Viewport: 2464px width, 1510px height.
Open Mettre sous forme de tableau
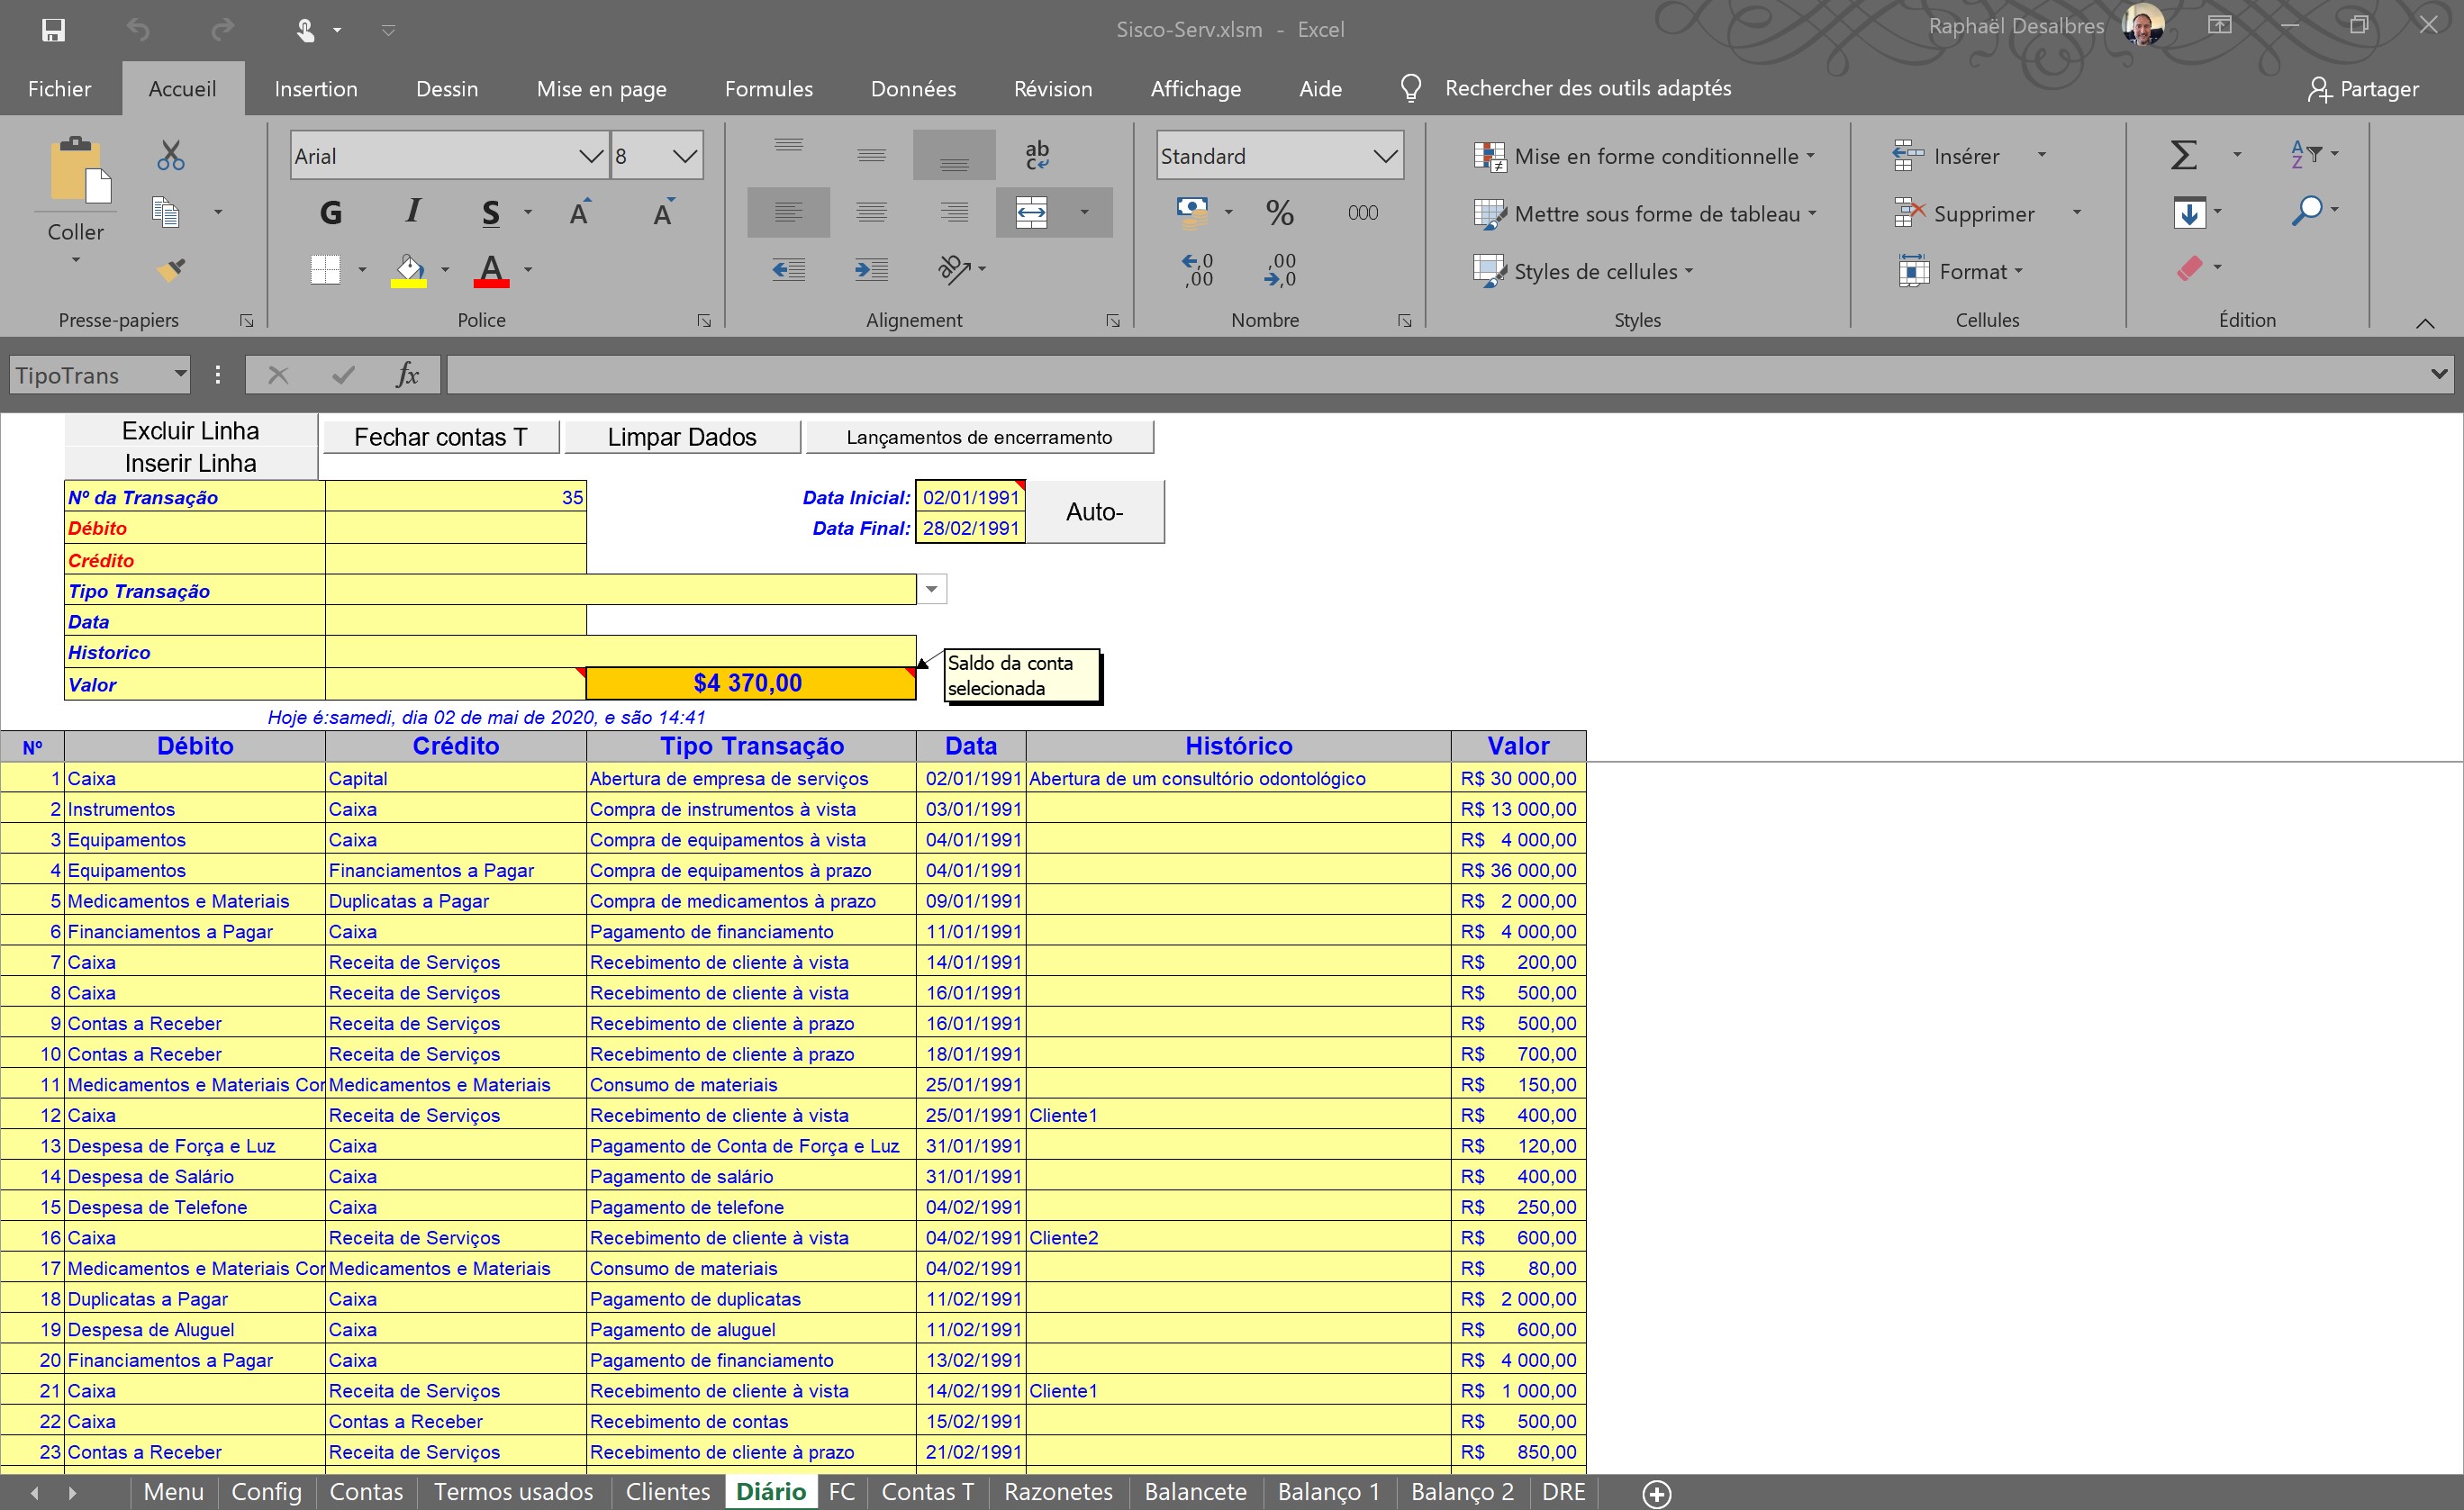[1644, 214]
